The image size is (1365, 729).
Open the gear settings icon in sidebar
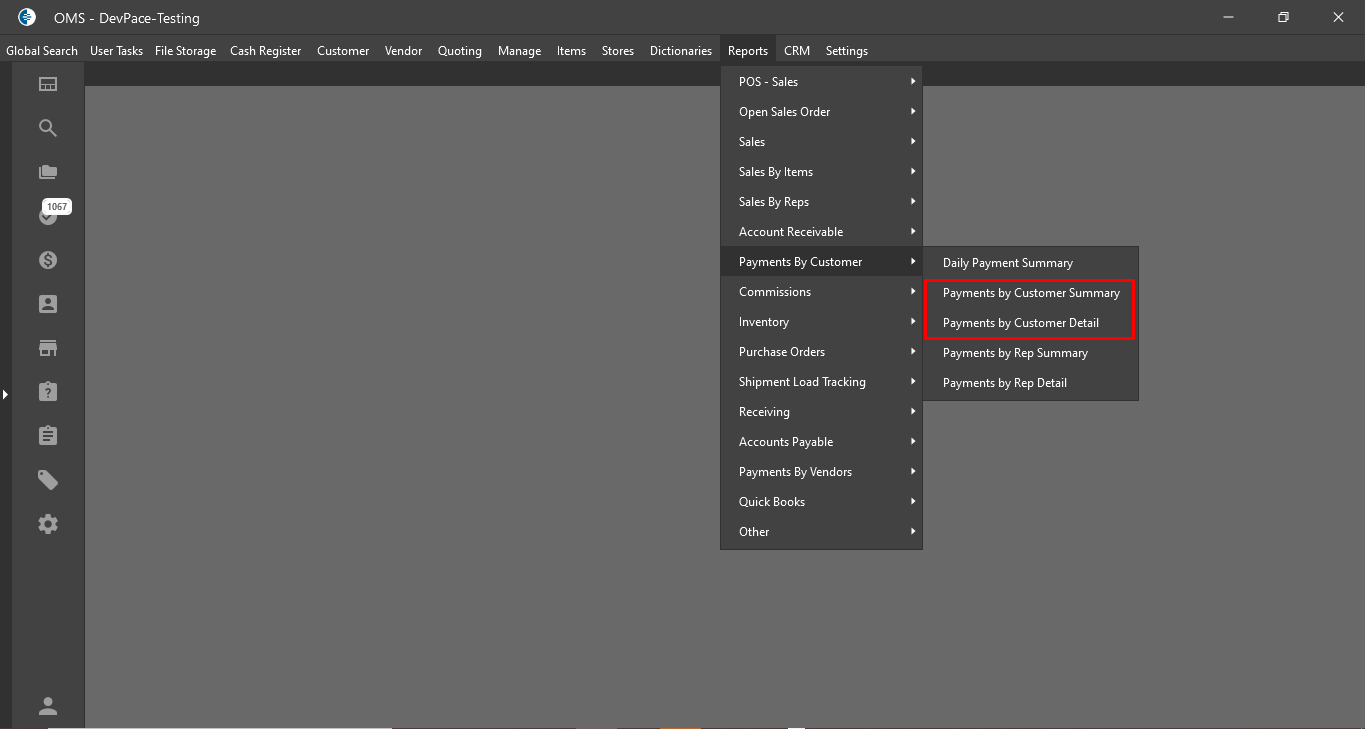(x=48, y=524)
